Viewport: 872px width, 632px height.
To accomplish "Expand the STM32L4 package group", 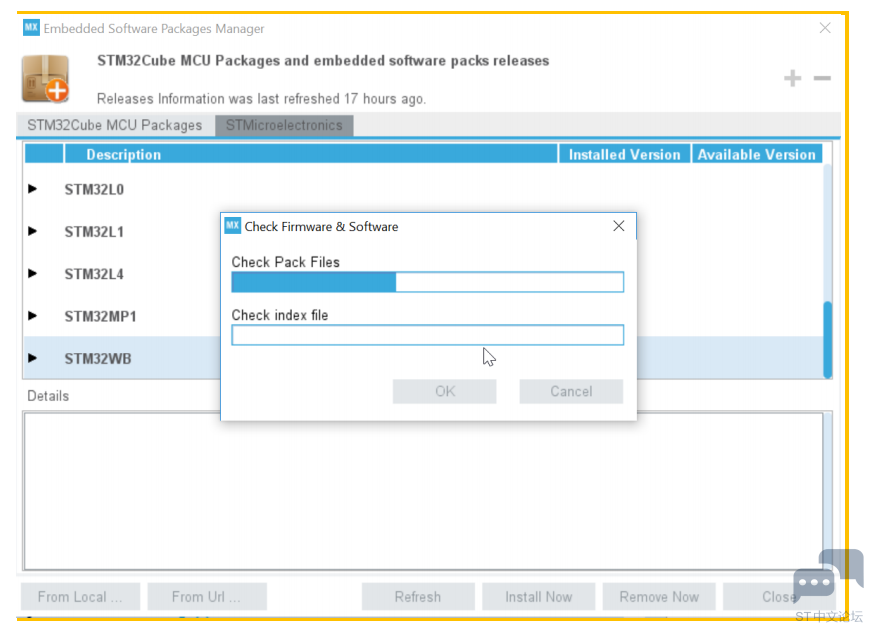I will coord(33,273).
